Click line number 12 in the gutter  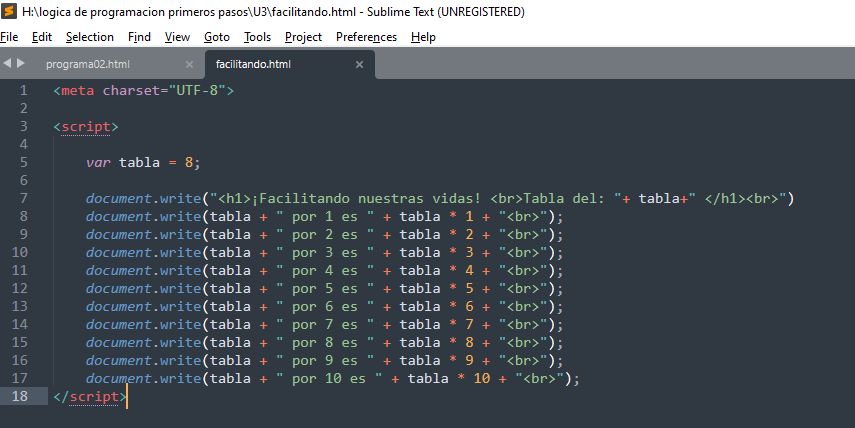tap(20, 288)
